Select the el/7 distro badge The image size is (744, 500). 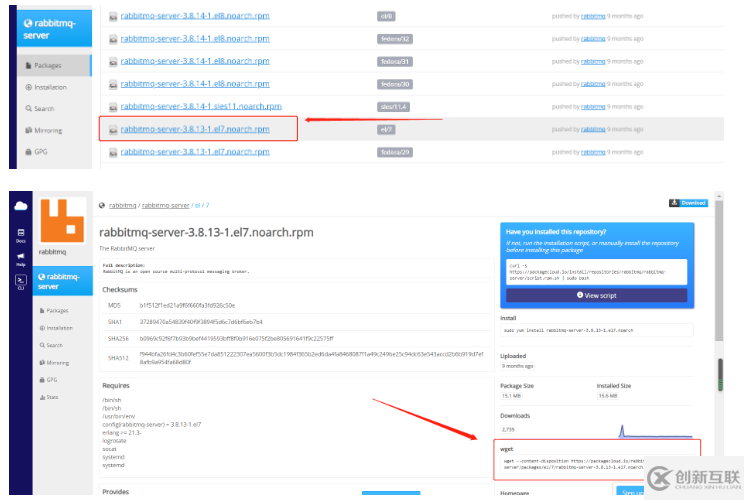pyautogui.click(x=386, y=130)
